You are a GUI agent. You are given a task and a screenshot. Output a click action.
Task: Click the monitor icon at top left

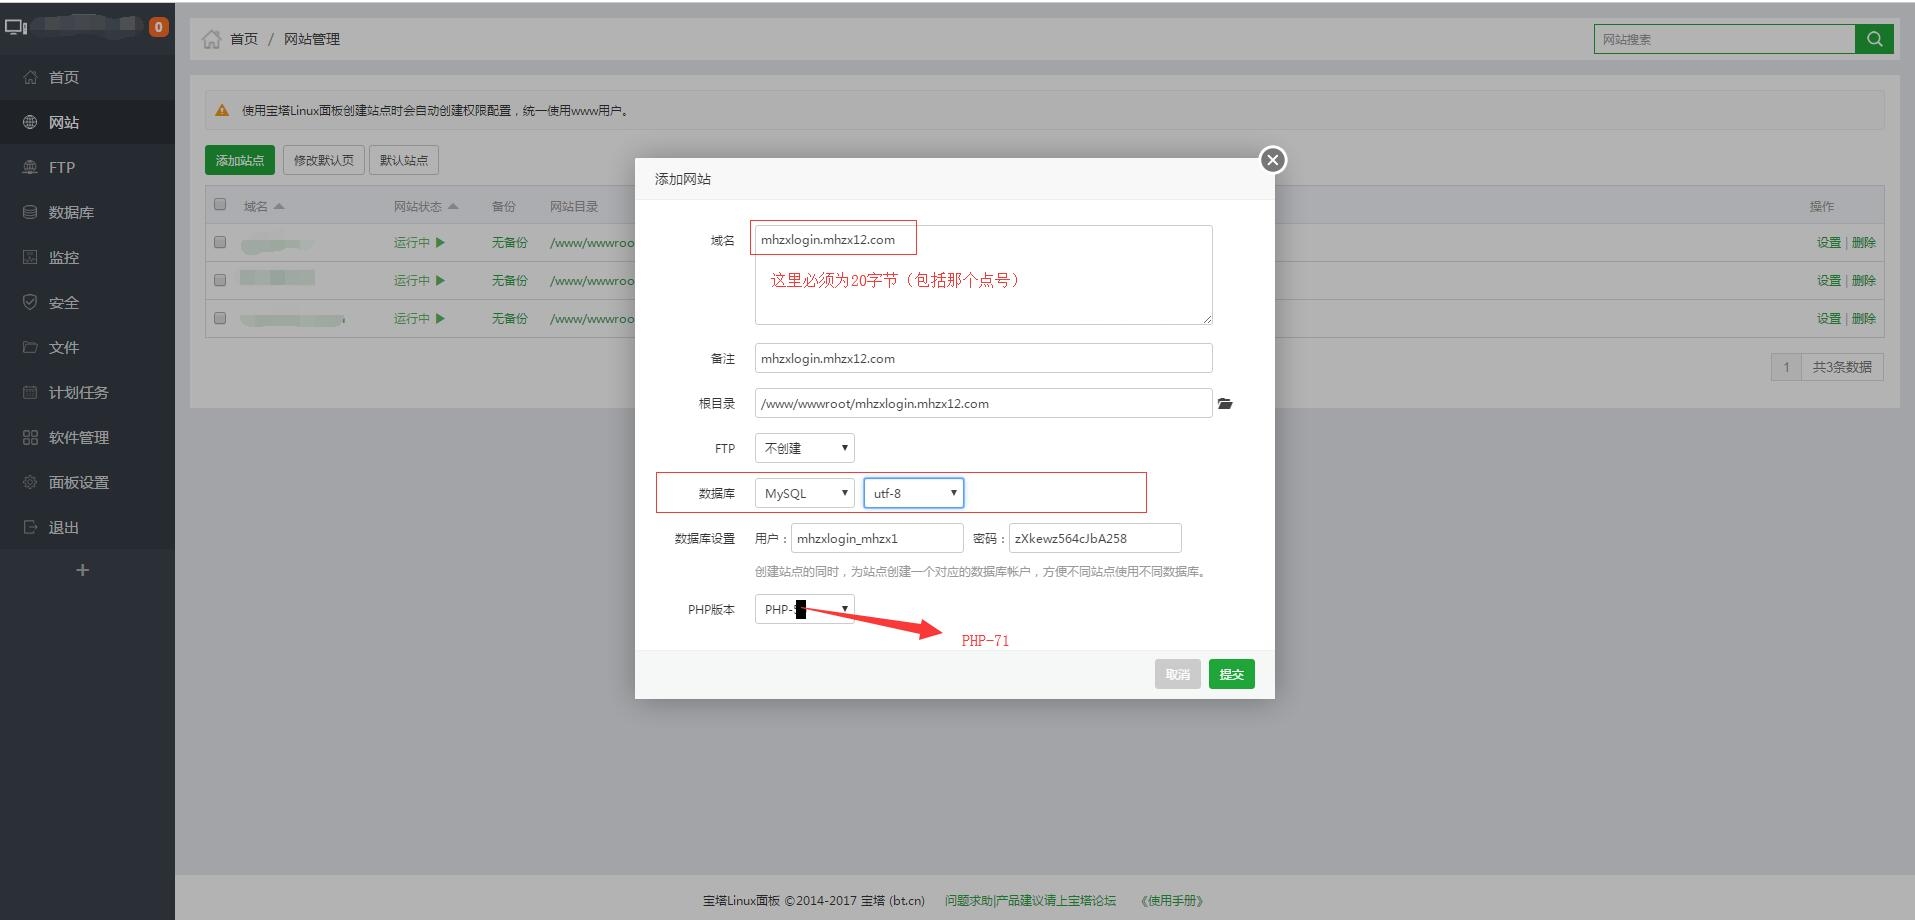tap(16, 26)
